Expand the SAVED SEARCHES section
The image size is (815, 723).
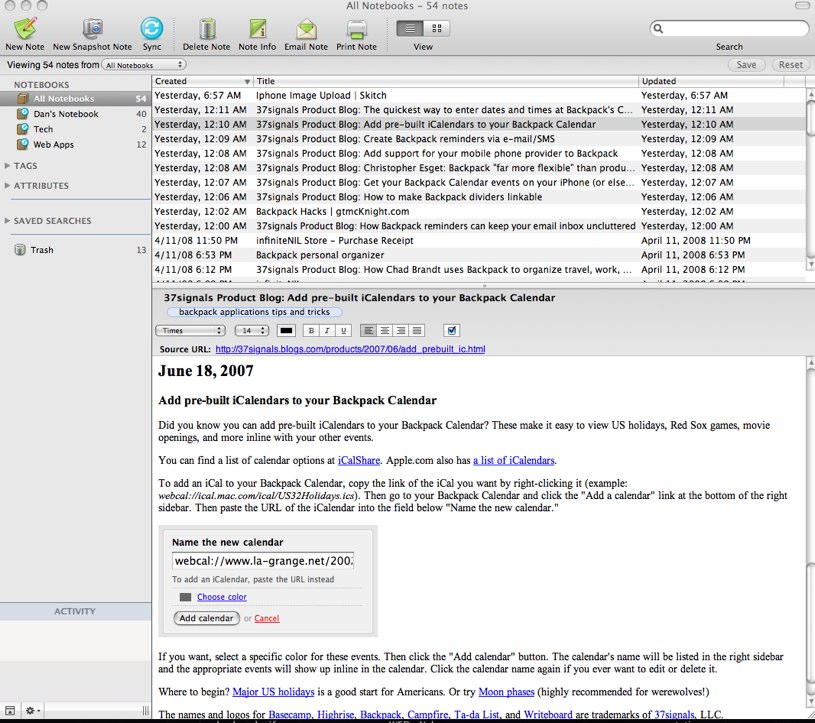coord(7,221)
